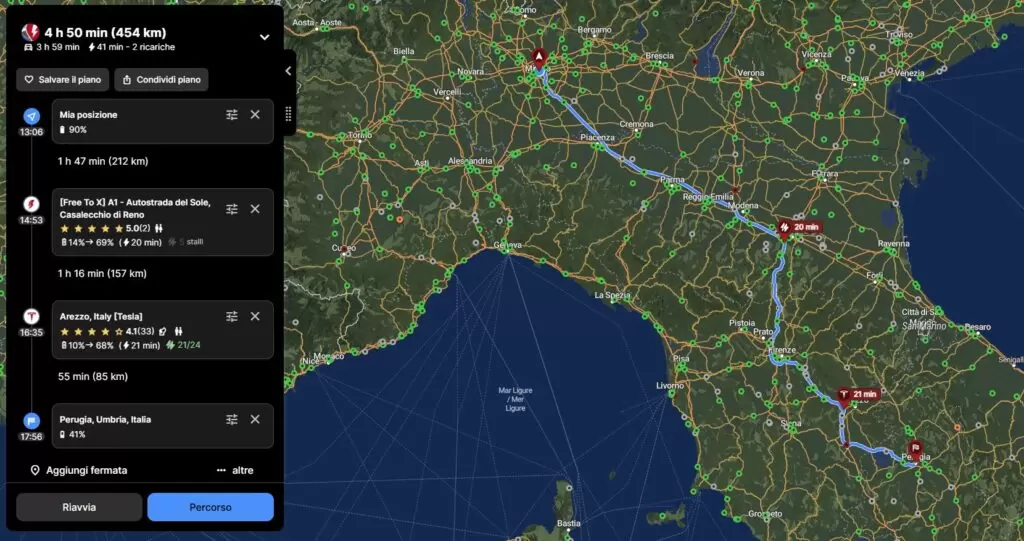Click the Salvare il piano button
1024x541 pixels.
pyautogui.click(x=63, y=80)
